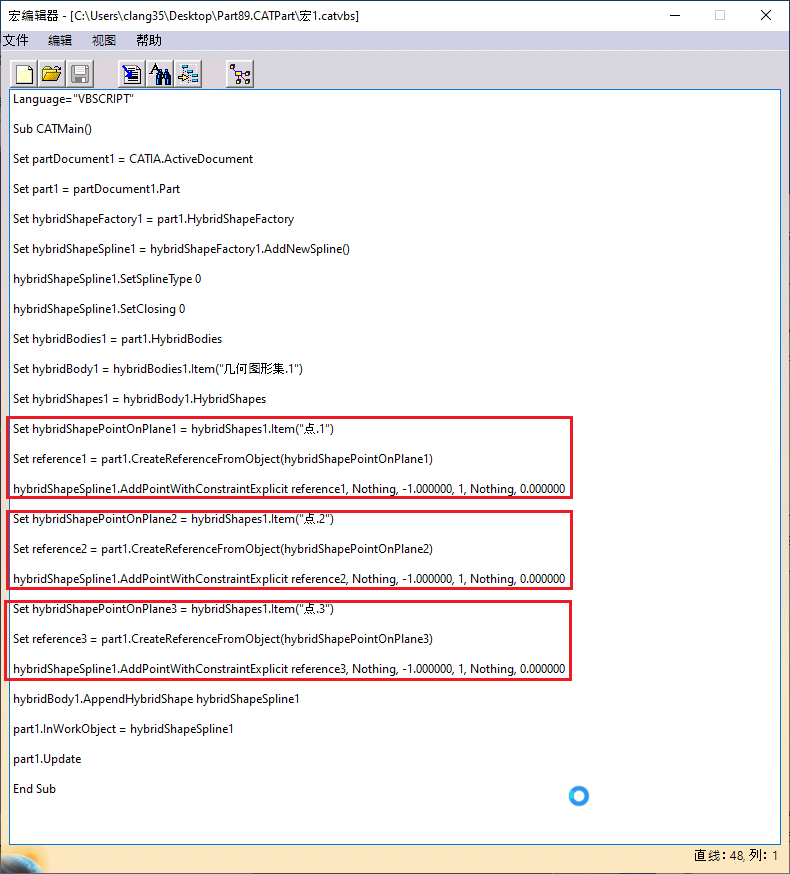The width and height of the screenshot is (790, 874).
Task: Click the part1.HybridShapeFactory line
Action: [x=153, y=219]
